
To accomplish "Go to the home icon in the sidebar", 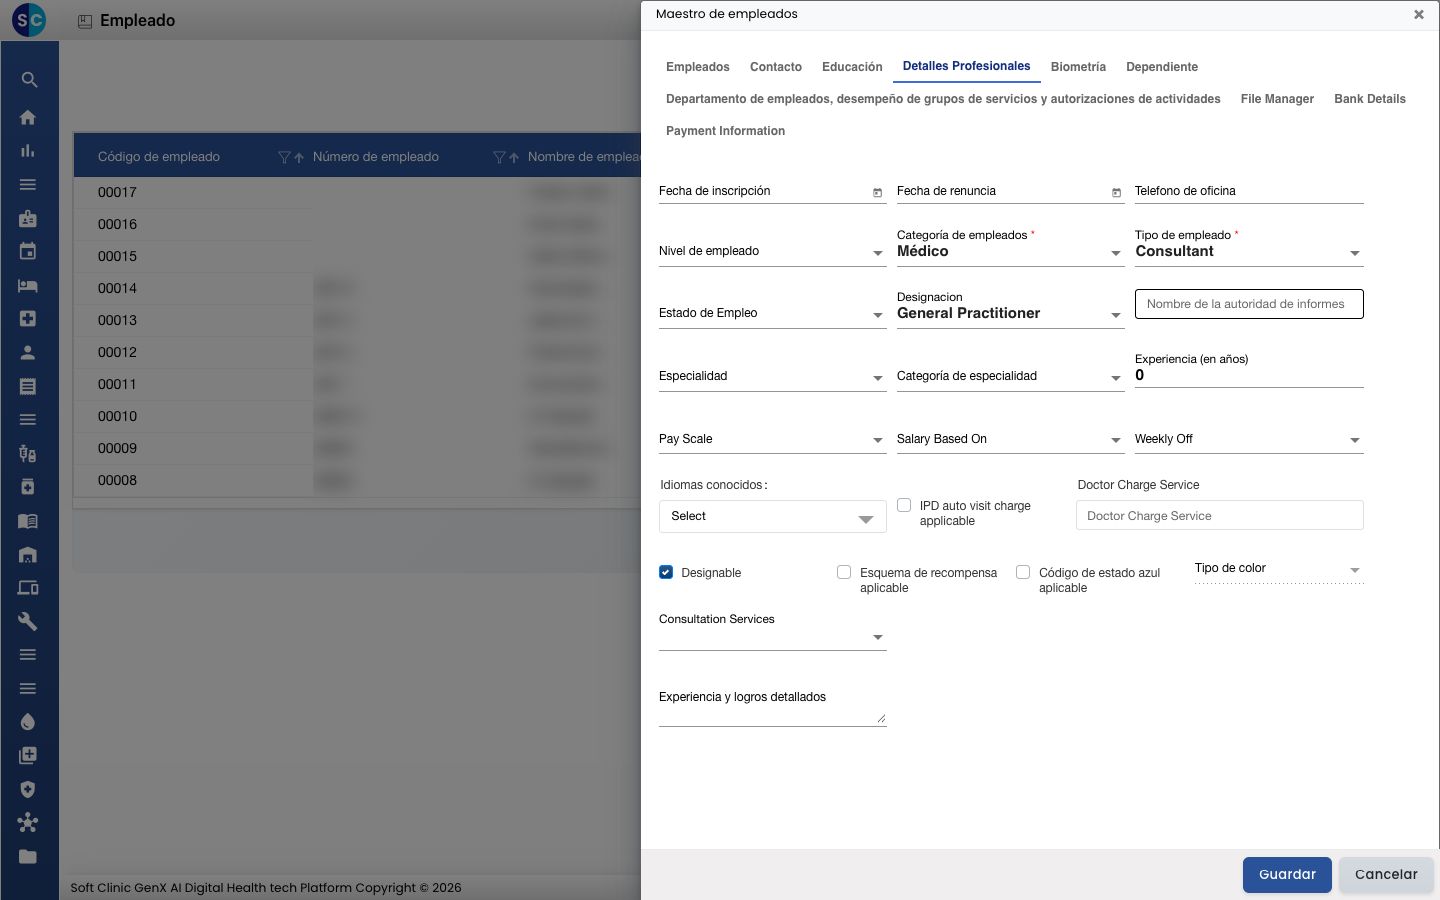I will 28,118.
